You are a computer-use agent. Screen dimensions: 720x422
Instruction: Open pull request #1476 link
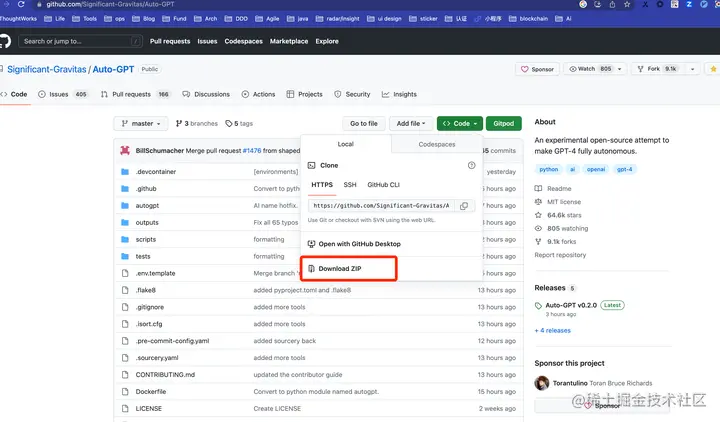point(252,151)
